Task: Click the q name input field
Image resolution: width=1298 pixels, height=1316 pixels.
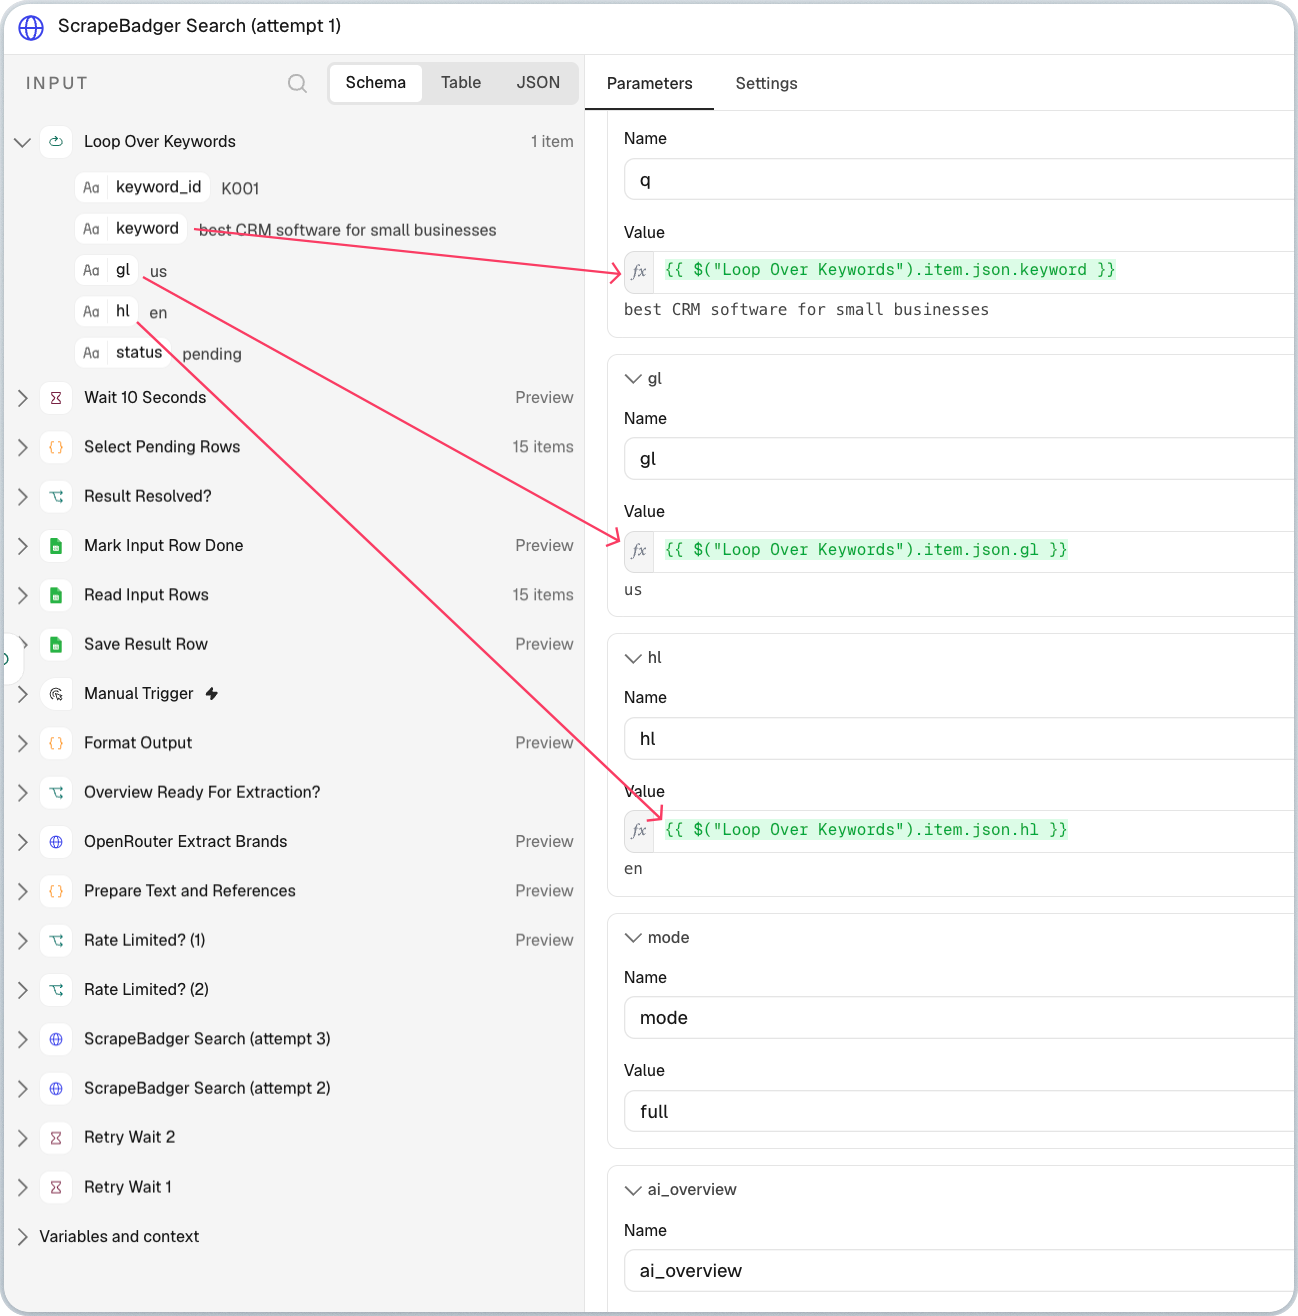Action: click(x=959, y=180)
